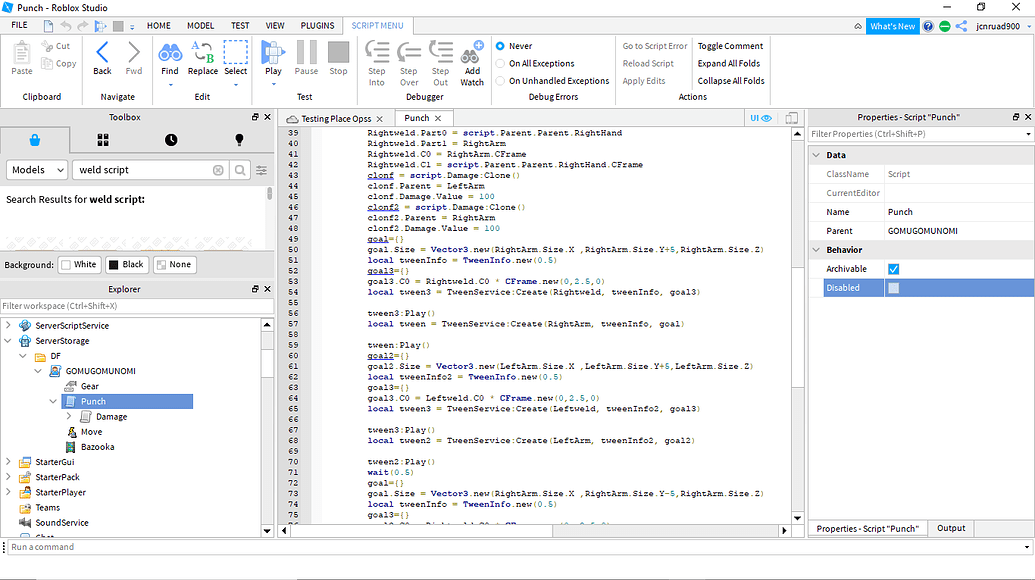Select the Never exceptions radio button

tap(500, 46)
